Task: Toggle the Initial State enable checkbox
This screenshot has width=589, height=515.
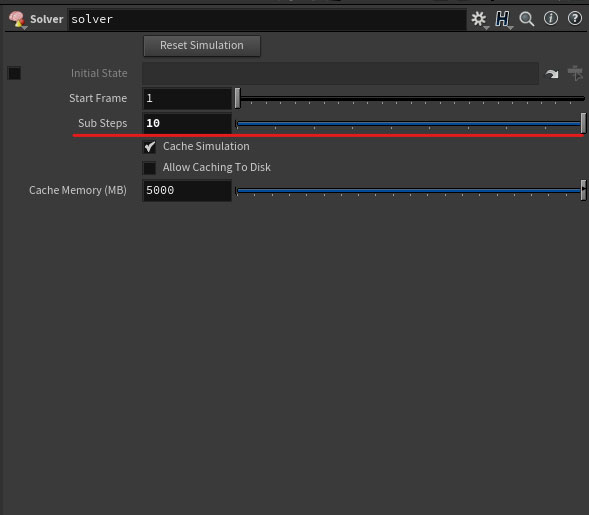Action: point(14,73)
